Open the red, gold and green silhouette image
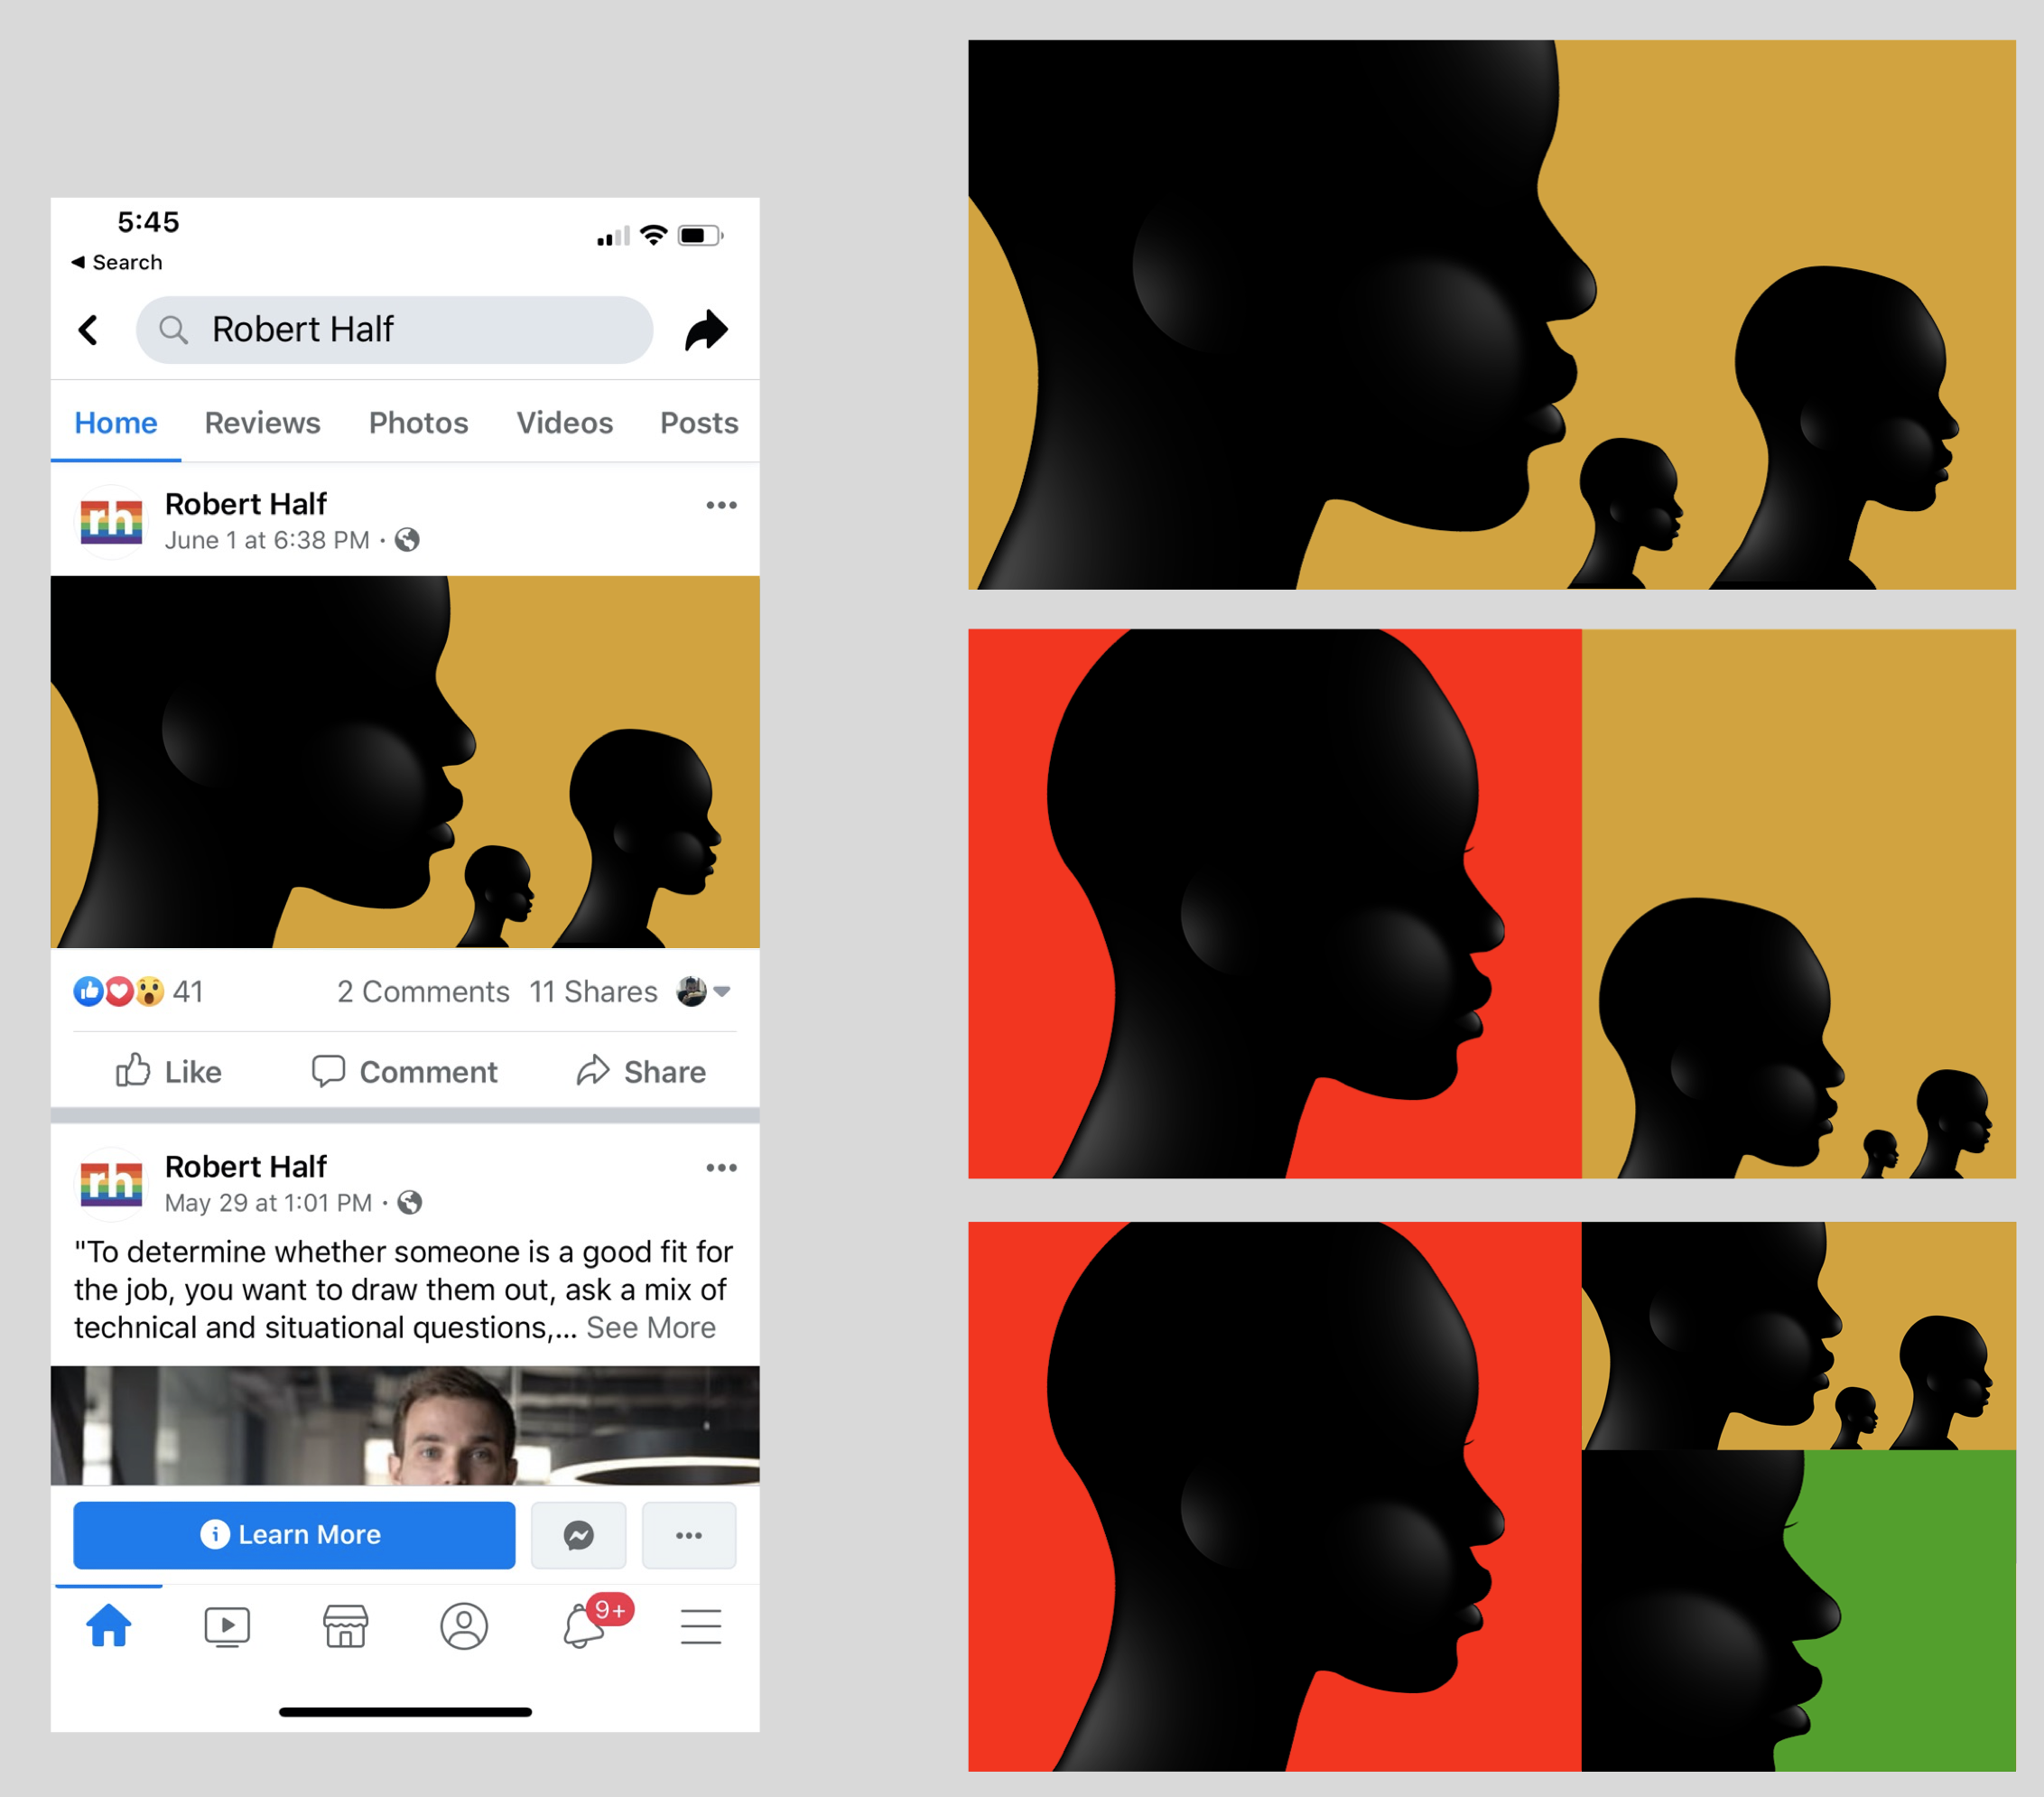The height and width of the screenshot is (1797, 2044). coord(1491,1496)
